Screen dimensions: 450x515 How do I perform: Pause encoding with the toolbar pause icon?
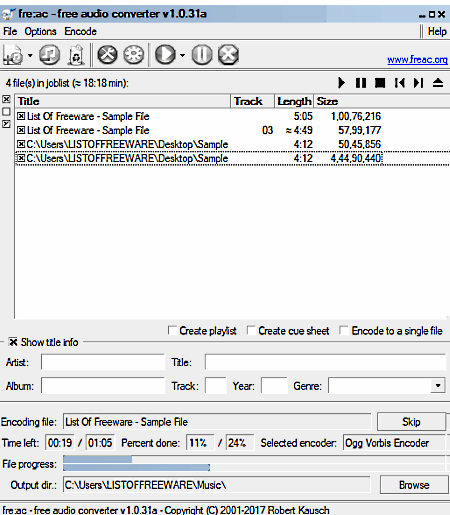[x=202, y=55]
